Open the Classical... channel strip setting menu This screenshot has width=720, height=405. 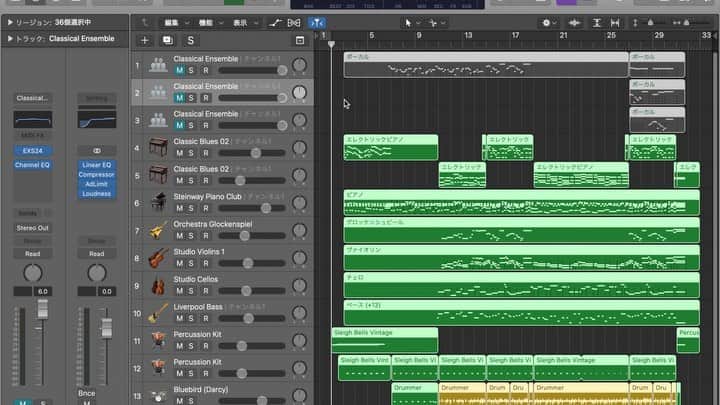(32, 98)
